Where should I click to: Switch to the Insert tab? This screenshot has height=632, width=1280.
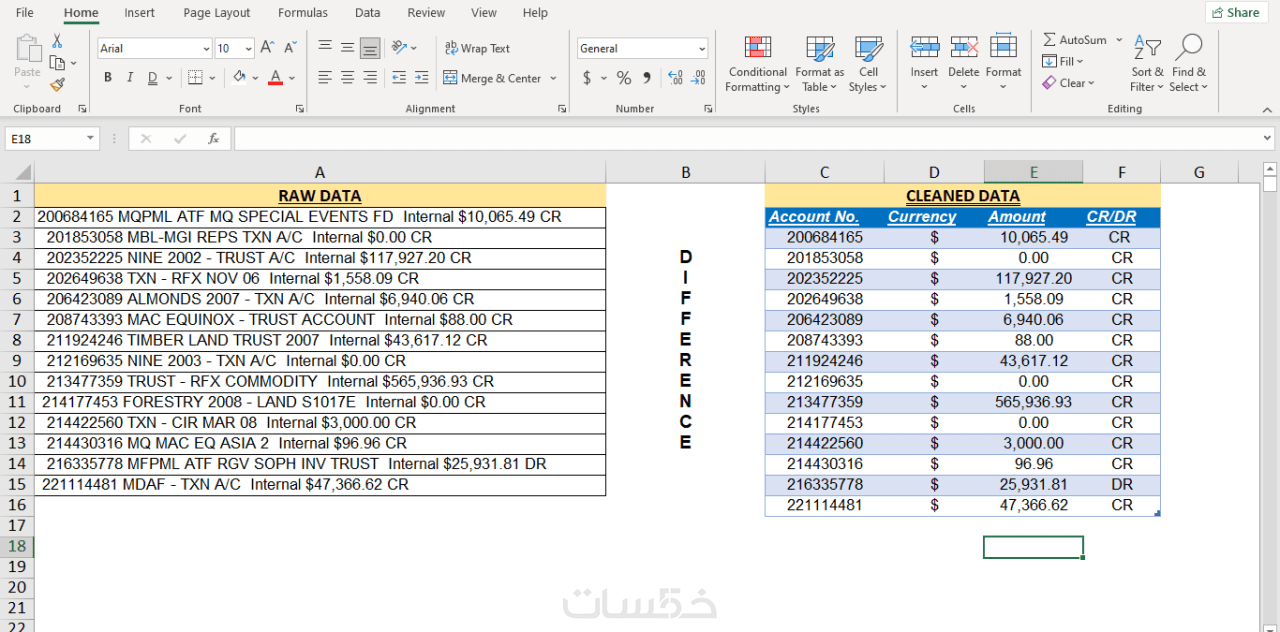coord(140,13)
